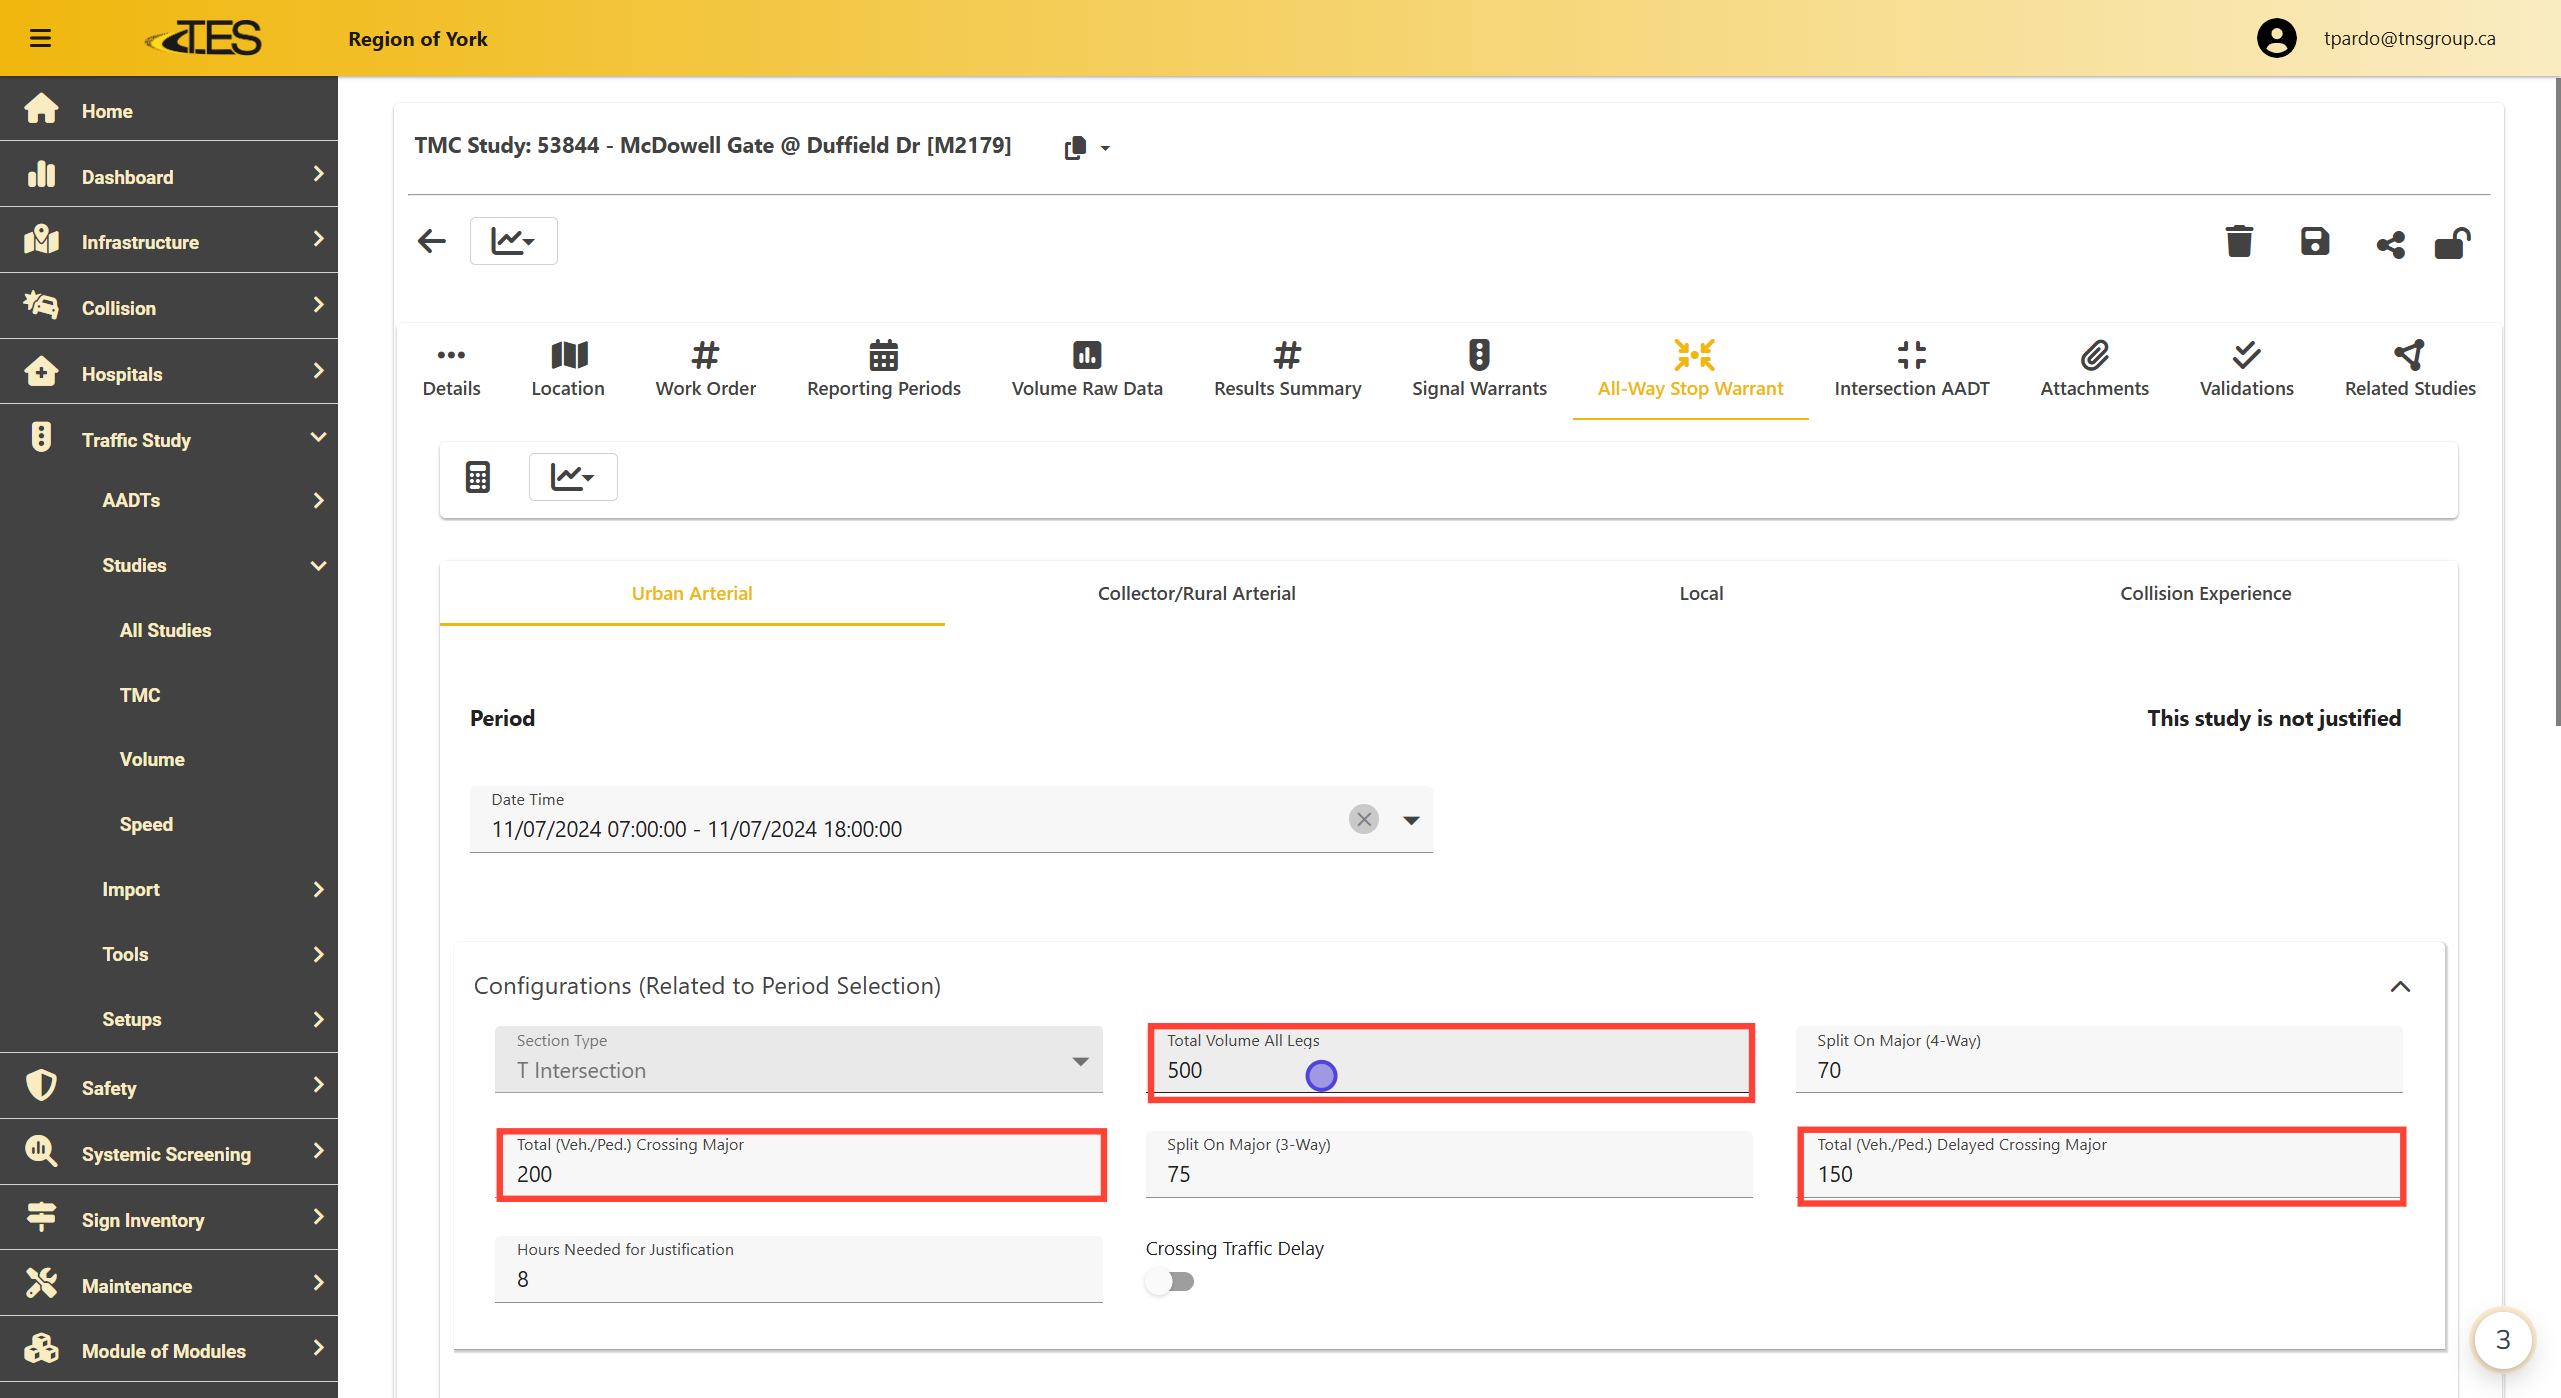Toggle Crossing Traffic Delay switch

click(1170, 1281)
